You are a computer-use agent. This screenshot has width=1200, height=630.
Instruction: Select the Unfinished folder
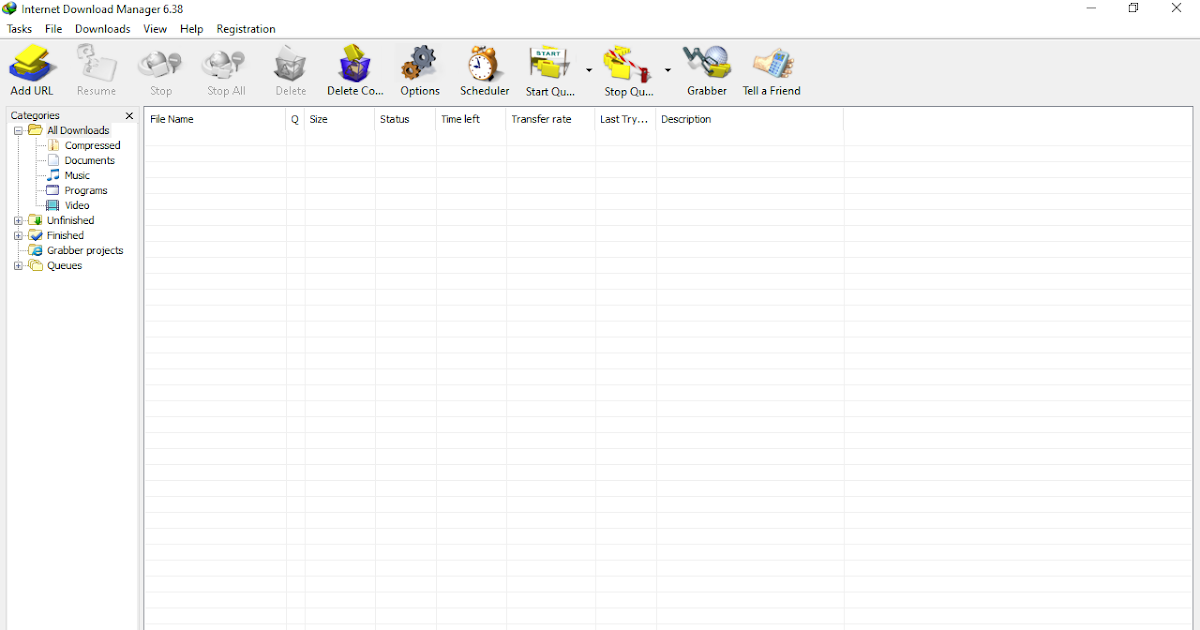point(70,220)
